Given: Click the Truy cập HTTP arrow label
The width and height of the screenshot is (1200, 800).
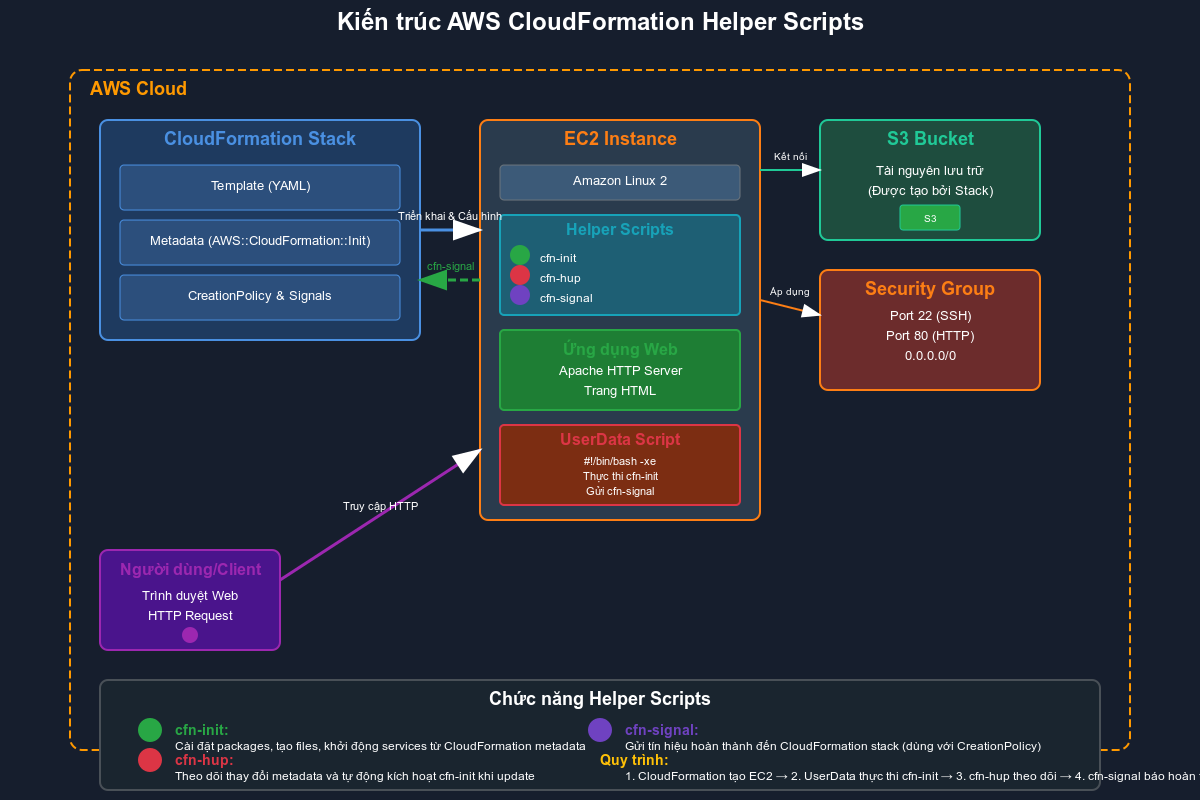Looking at the screenshot, I should [x=380, y=506].
